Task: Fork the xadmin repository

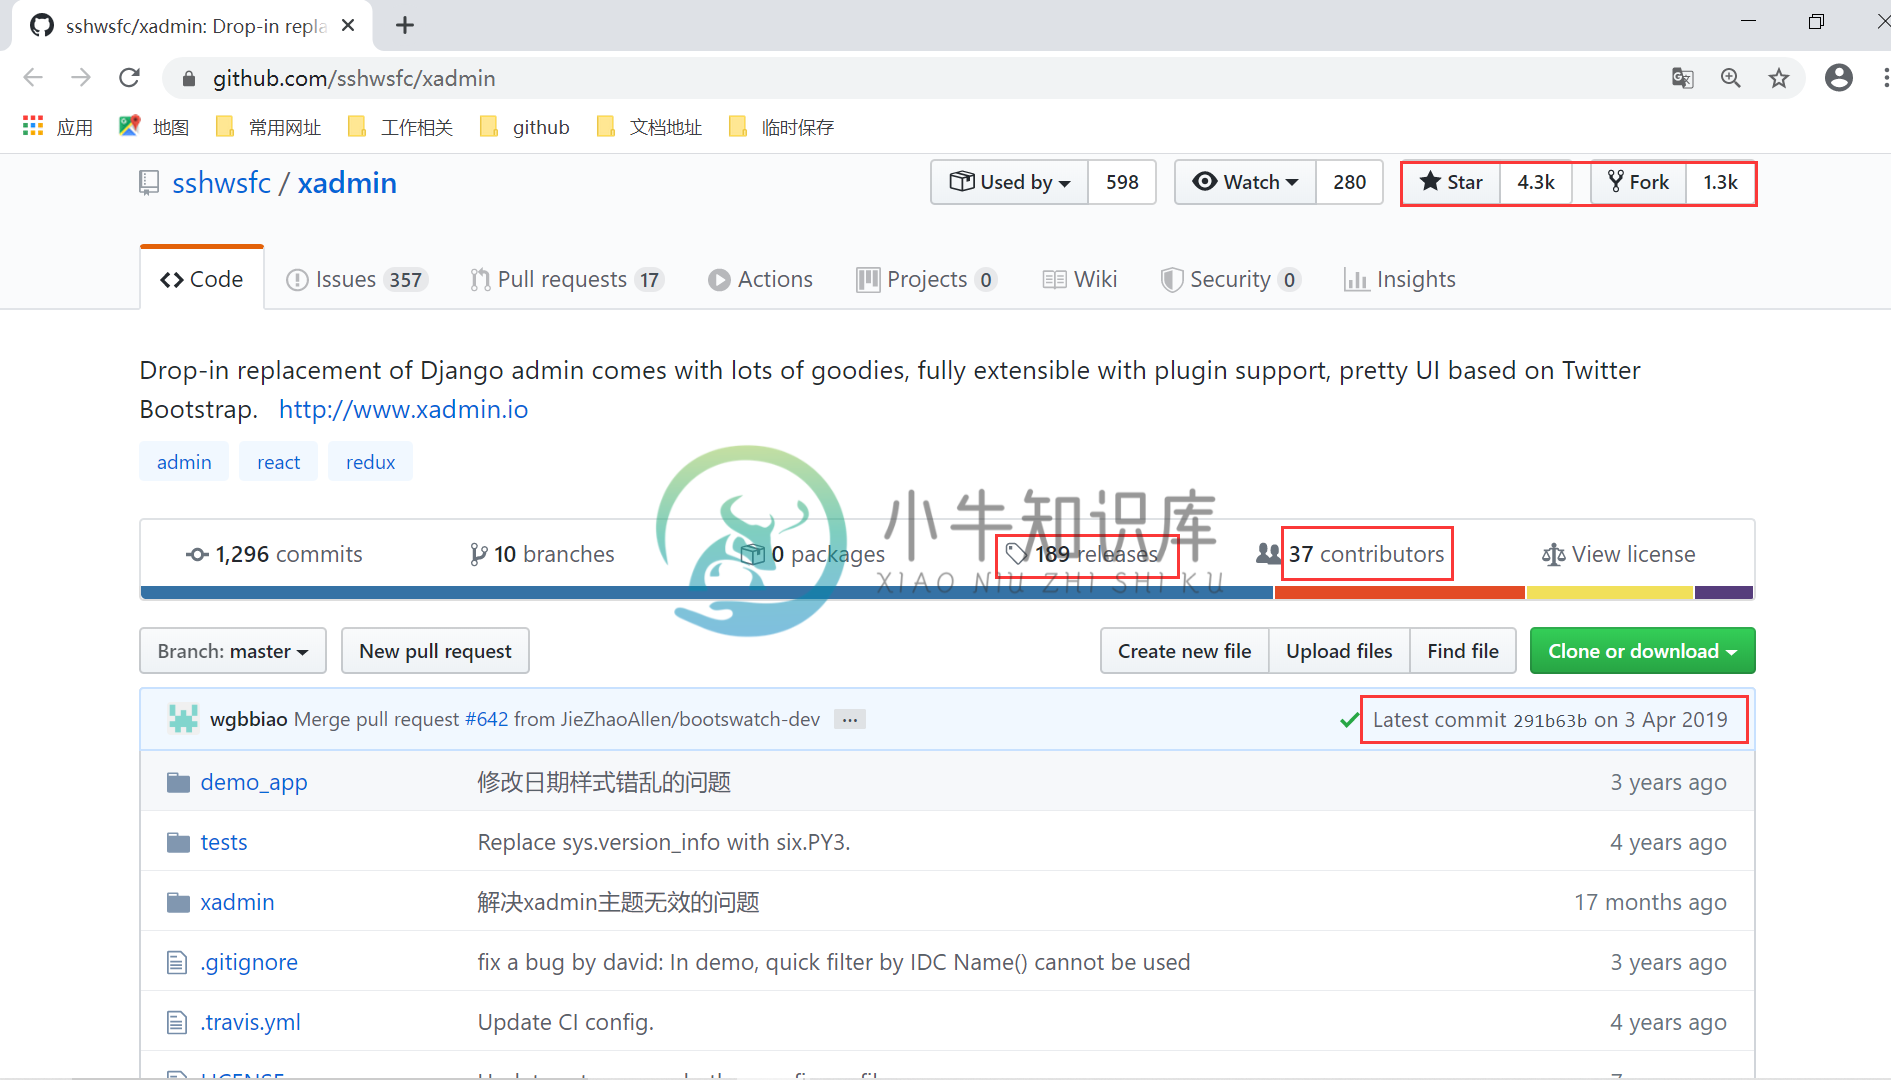Action: (x=1638, y=182)
